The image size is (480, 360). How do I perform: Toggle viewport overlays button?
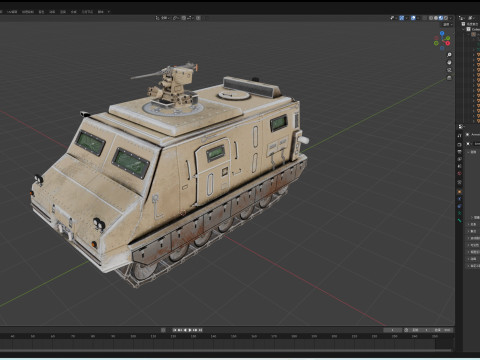tap(413, 18)
